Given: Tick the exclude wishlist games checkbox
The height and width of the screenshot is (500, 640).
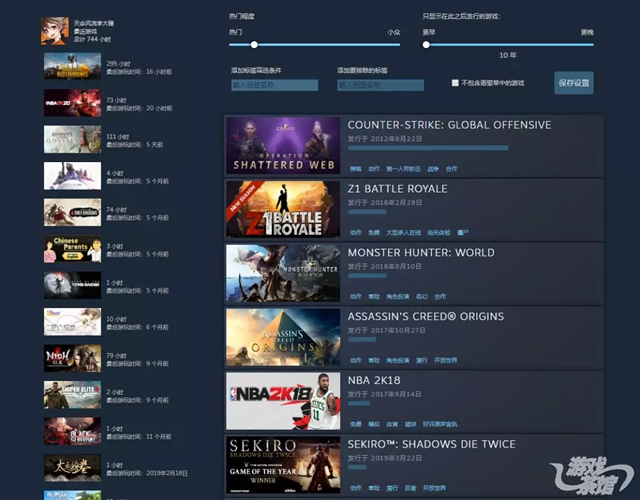Looking at the screenshot, I should tap(455, 83).
